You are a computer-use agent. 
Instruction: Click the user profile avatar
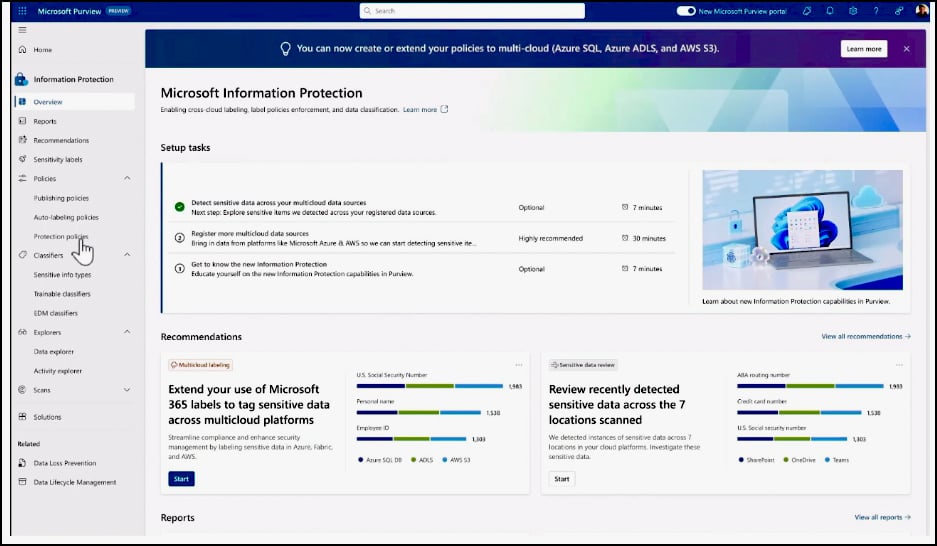pos(921,11)
